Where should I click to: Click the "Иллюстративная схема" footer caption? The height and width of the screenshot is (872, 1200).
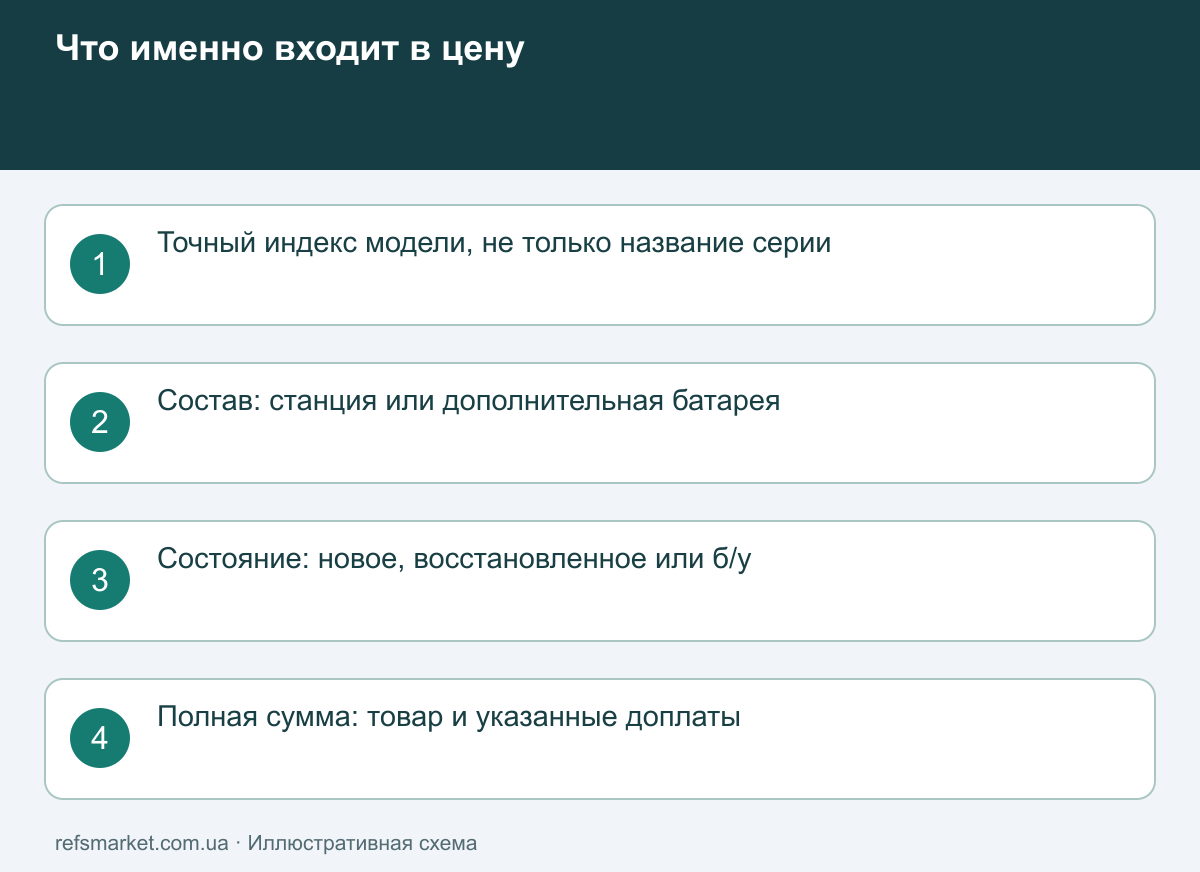coord(362,843)
